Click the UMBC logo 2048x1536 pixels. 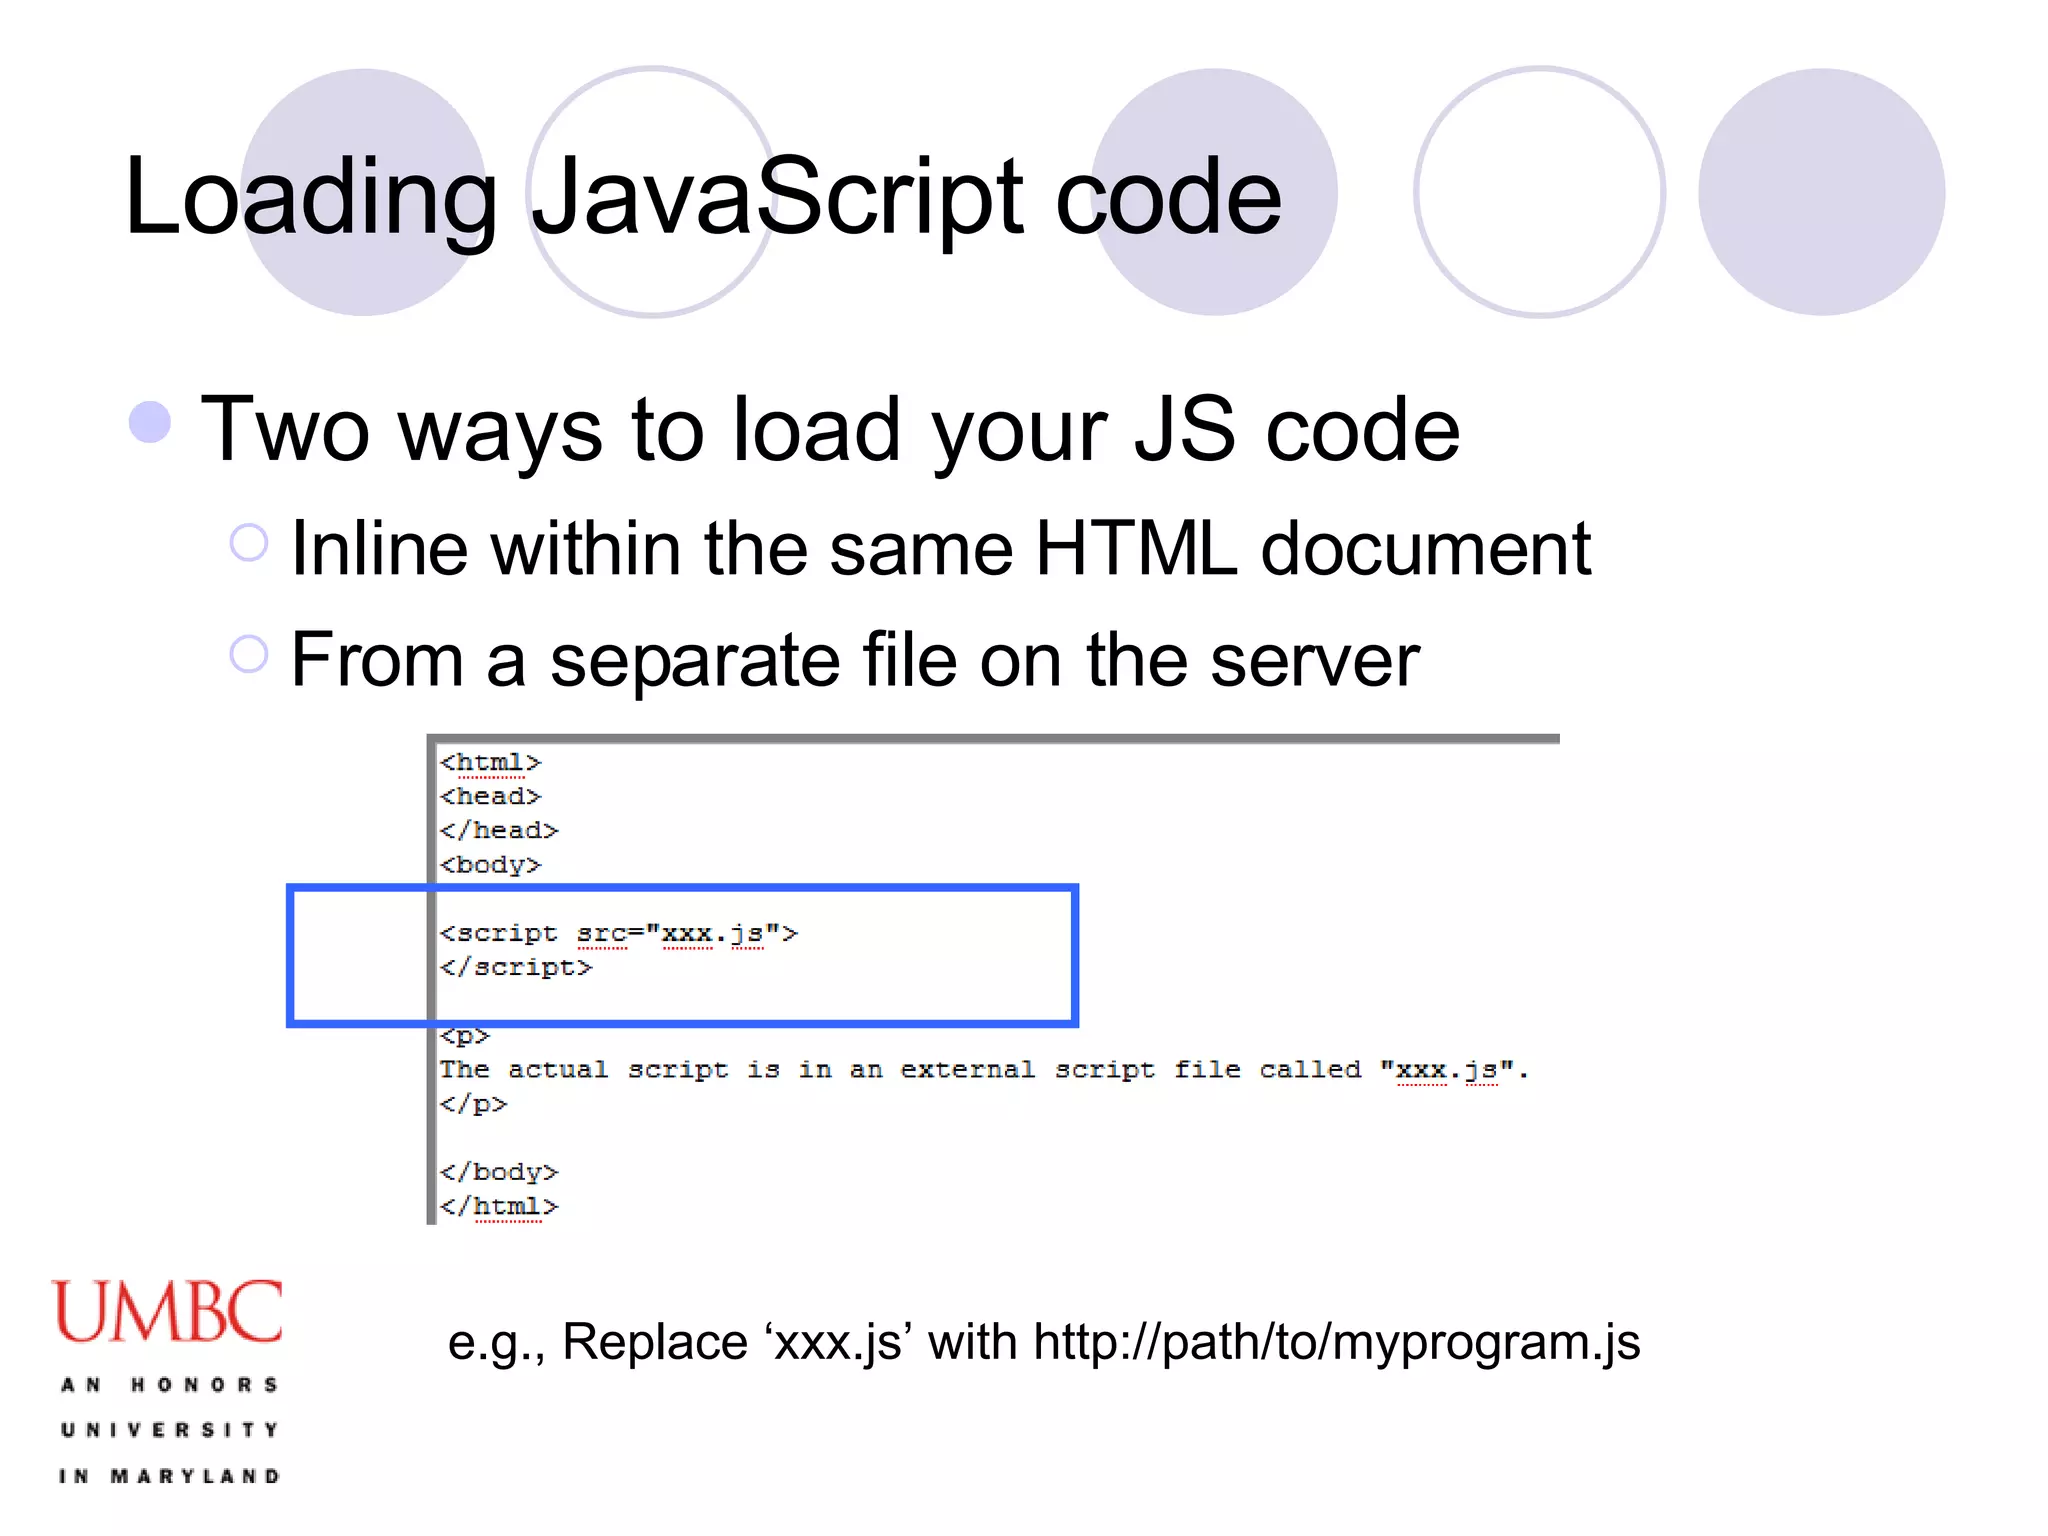tap(168, 1312)
